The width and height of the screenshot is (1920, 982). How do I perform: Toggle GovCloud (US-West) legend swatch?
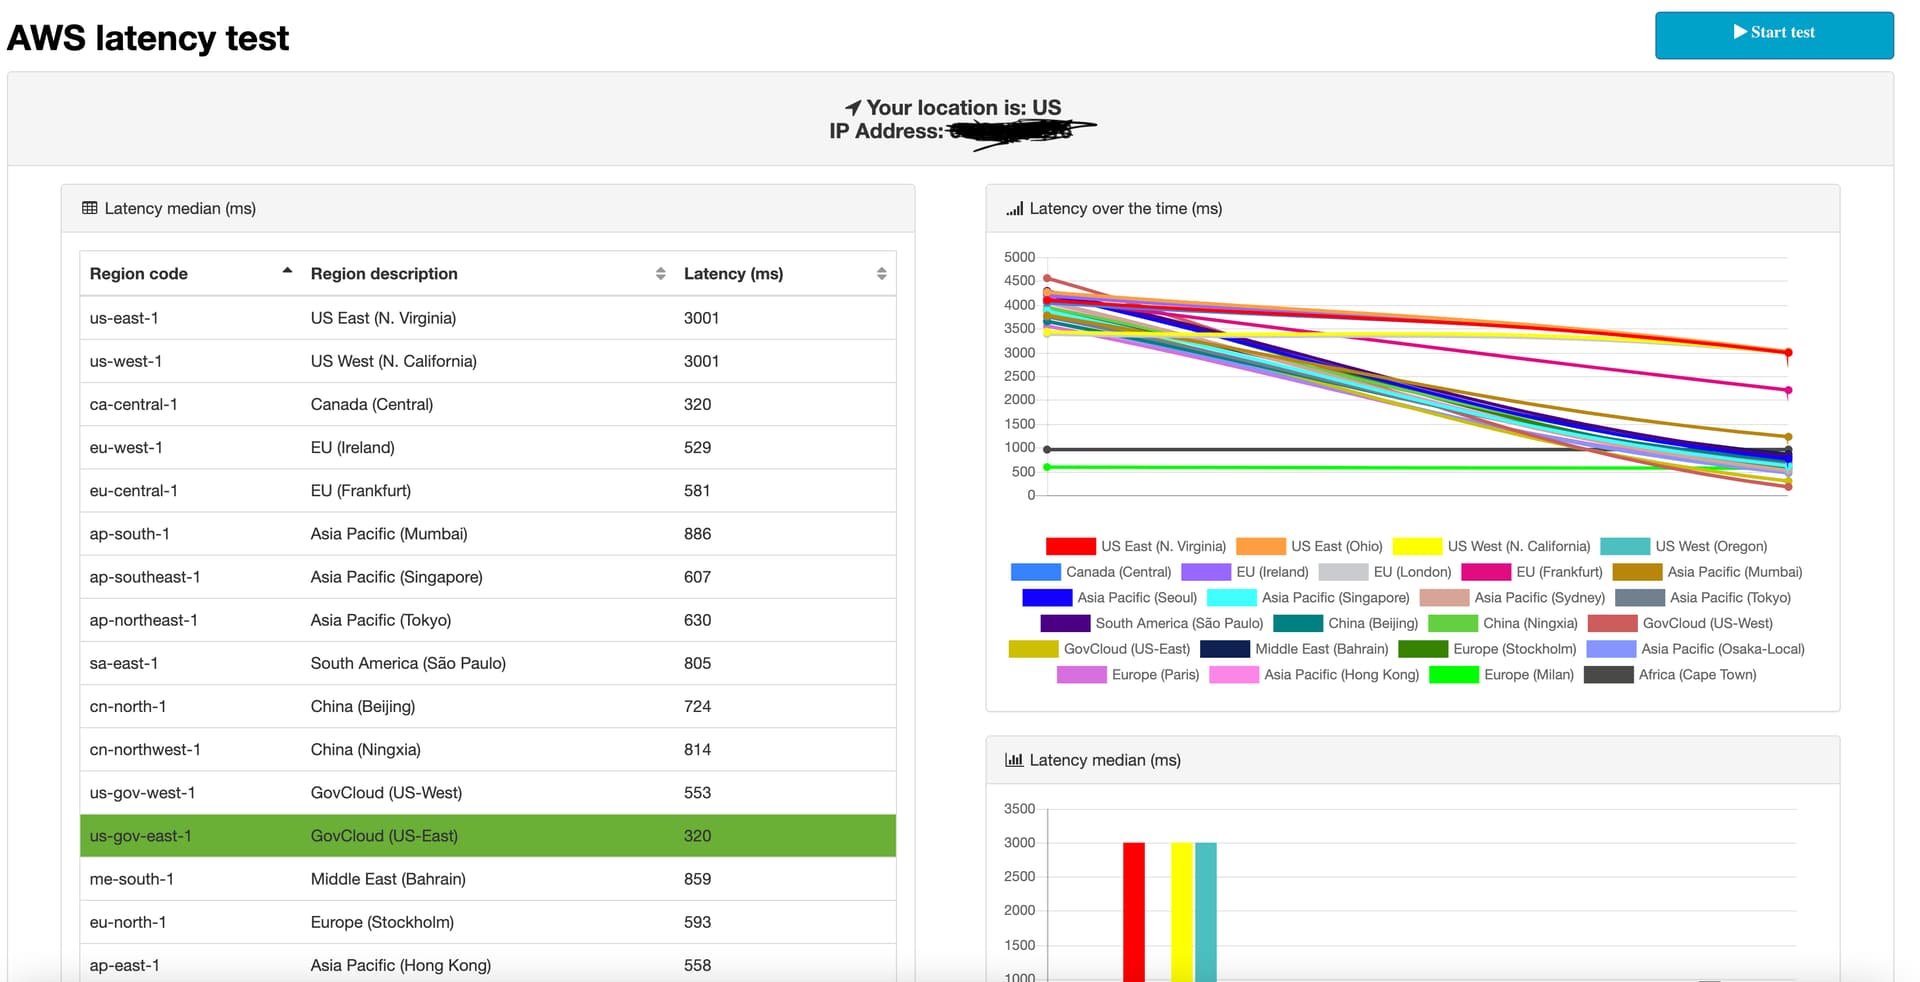point(1613,623)
